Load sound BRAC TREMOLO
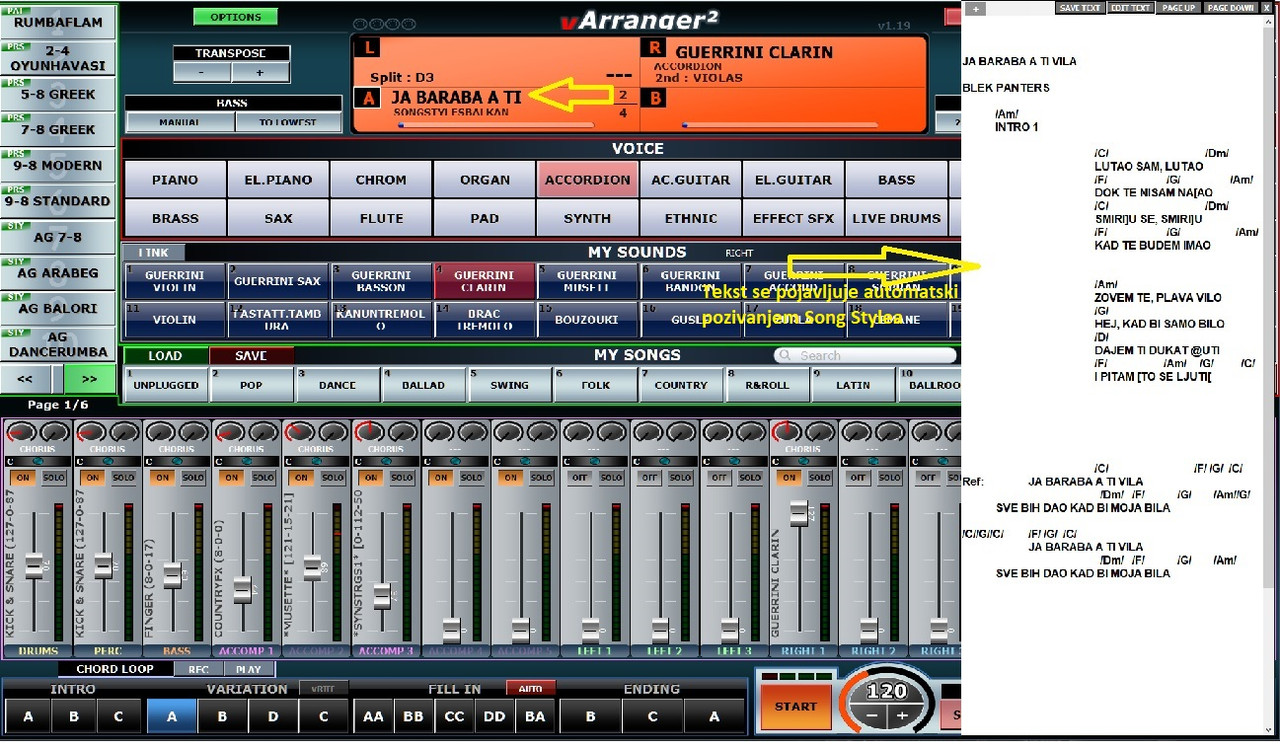Screen dimensions: 1280x745 [483, 320]
